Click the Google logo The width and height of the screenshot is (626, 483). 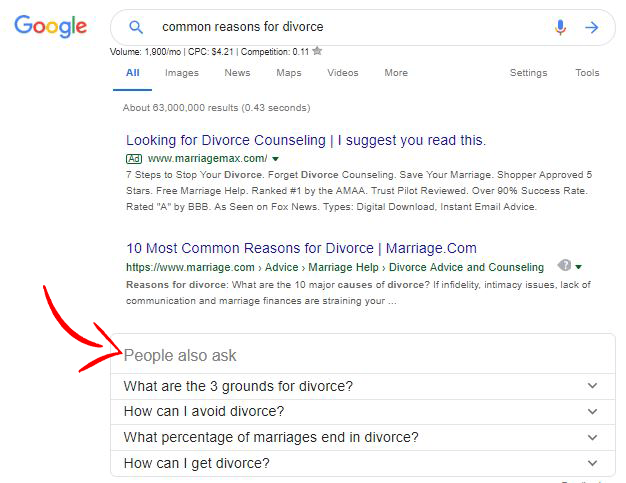click(x=50, y=26)
